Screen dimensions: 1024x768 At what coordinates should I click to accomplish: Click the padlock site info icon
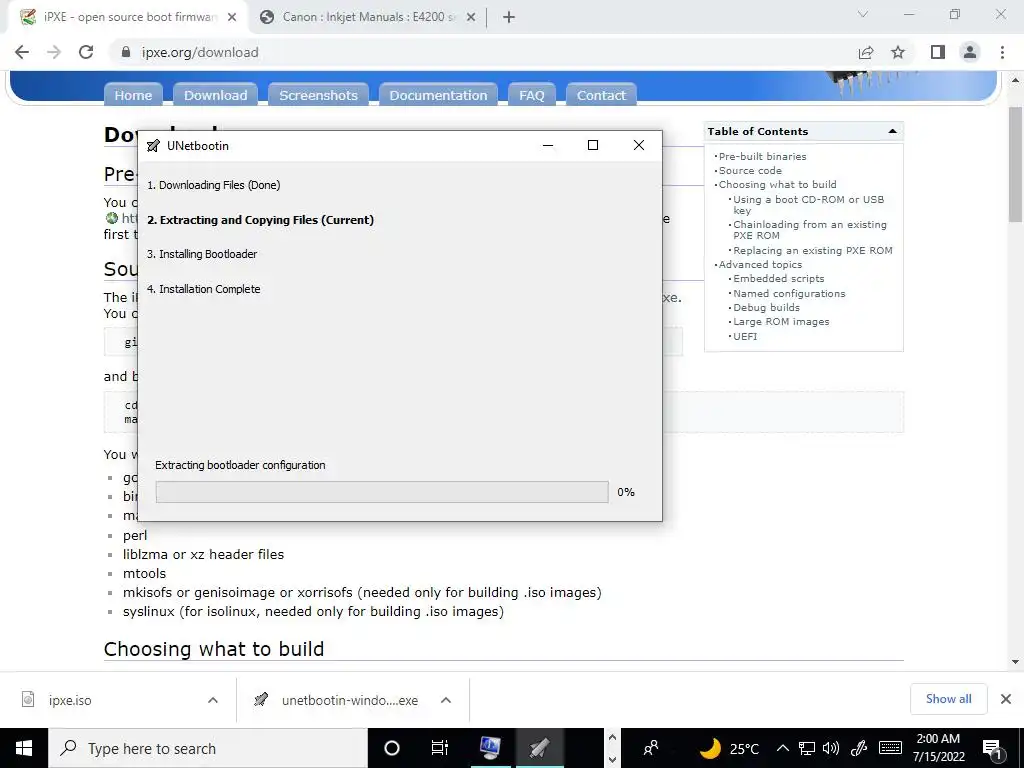point(126,52)
